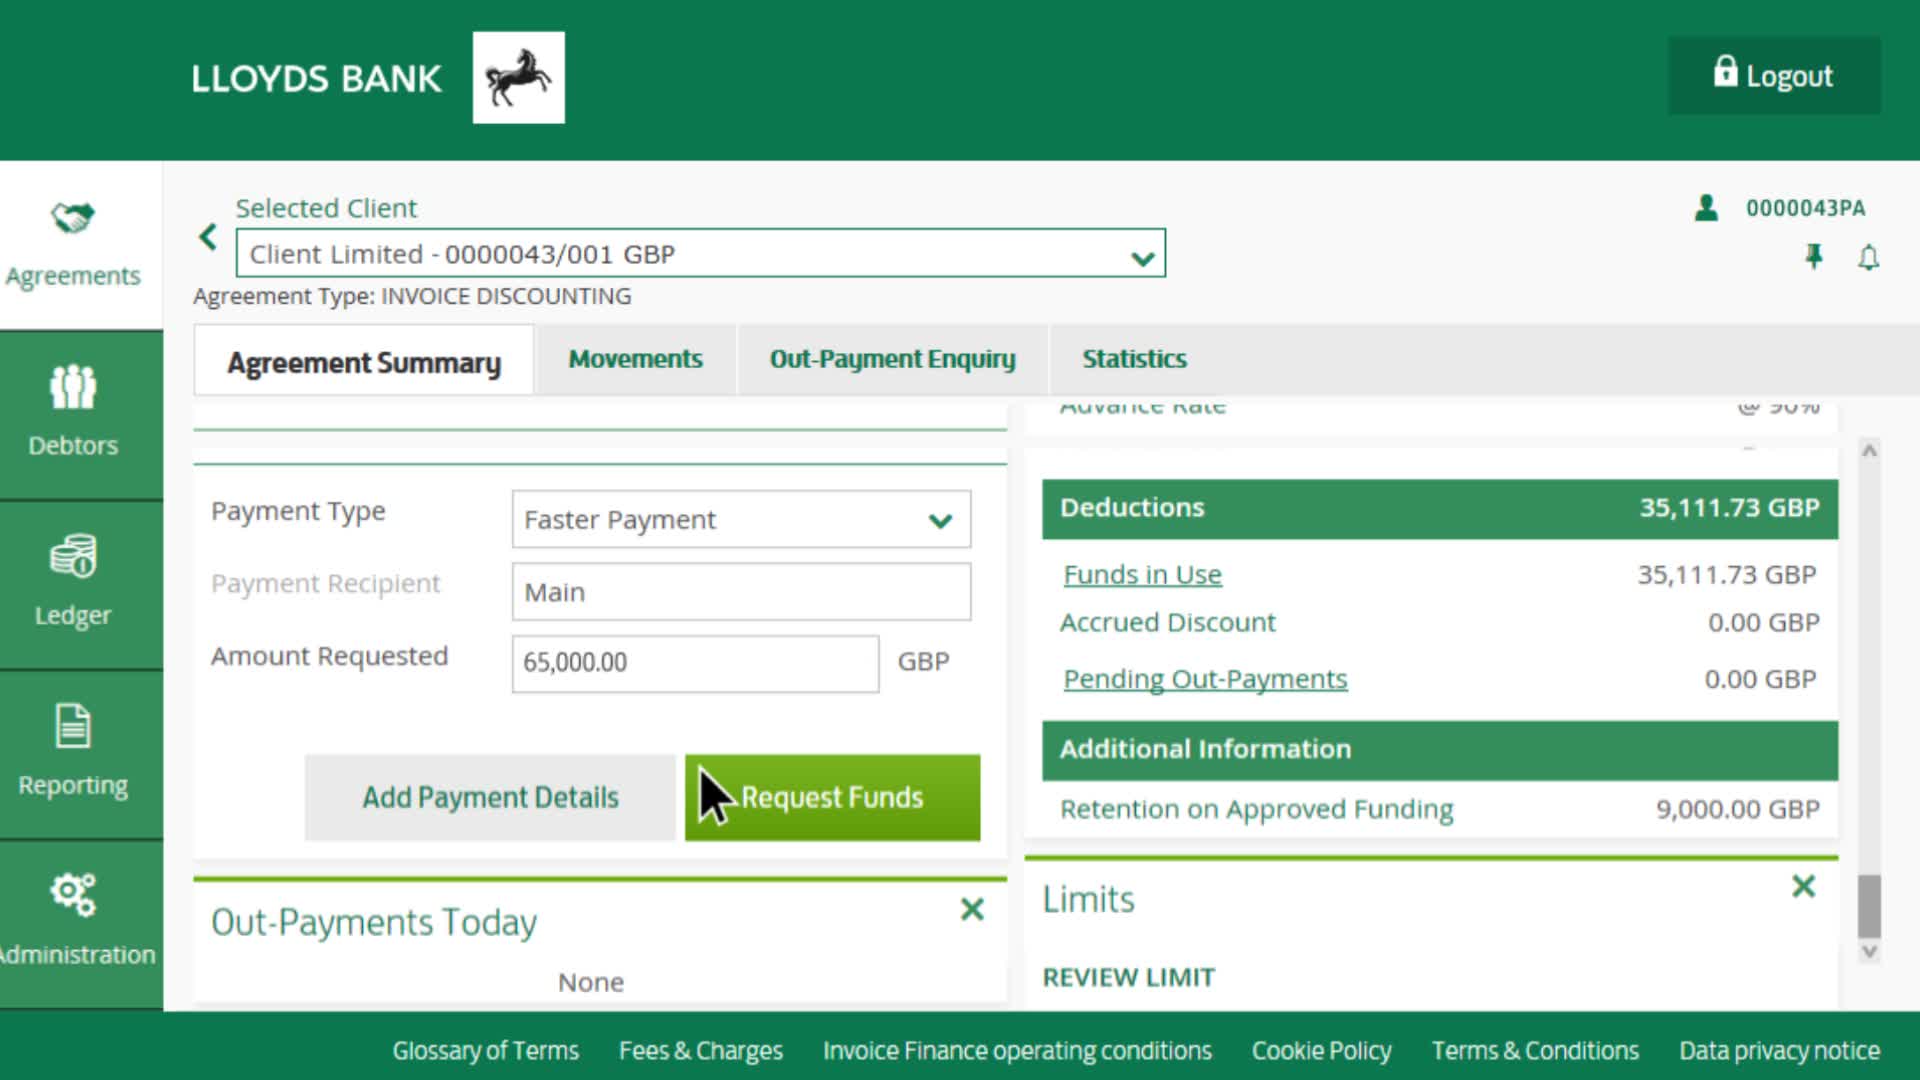The height and width of the screenshot is (1080, 1920).
Task: Open the Administration gears sidebar icon
Action: (x=73, y=895)
